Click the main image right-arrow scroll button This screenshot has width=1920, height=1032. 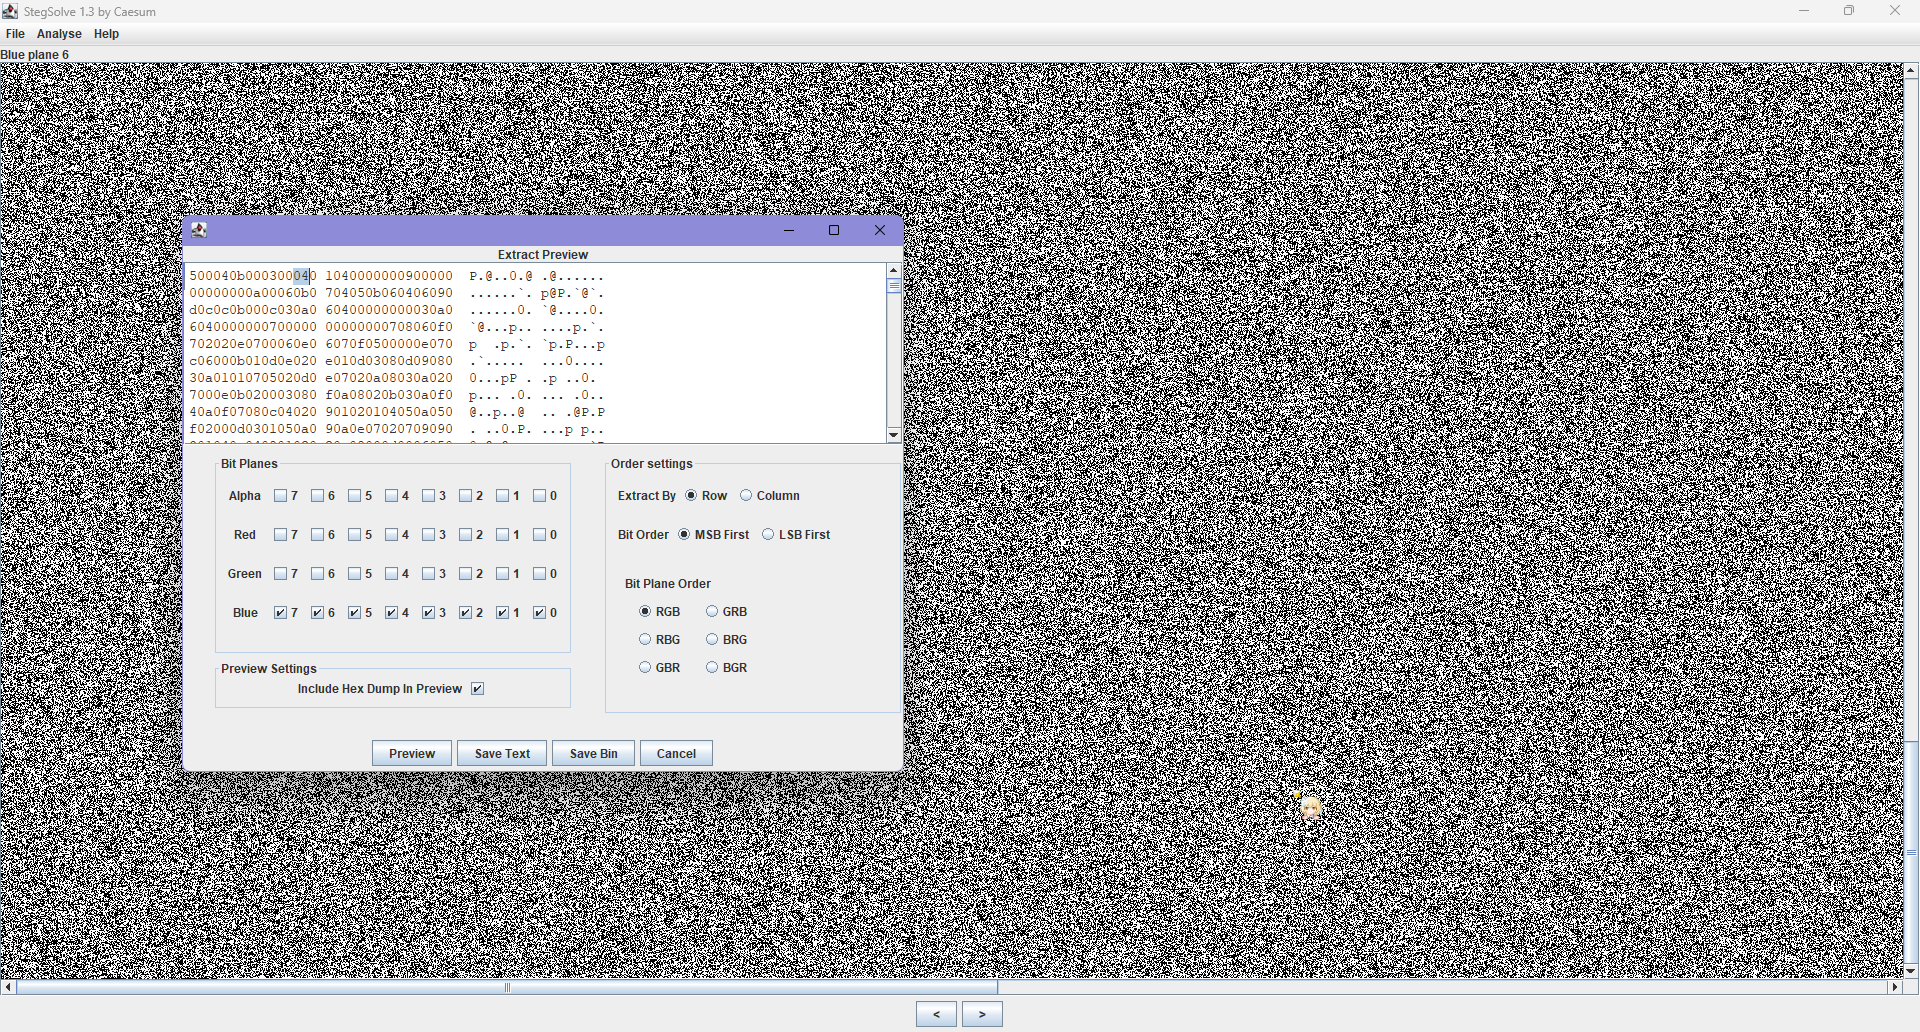click(x=1894, y=987)
